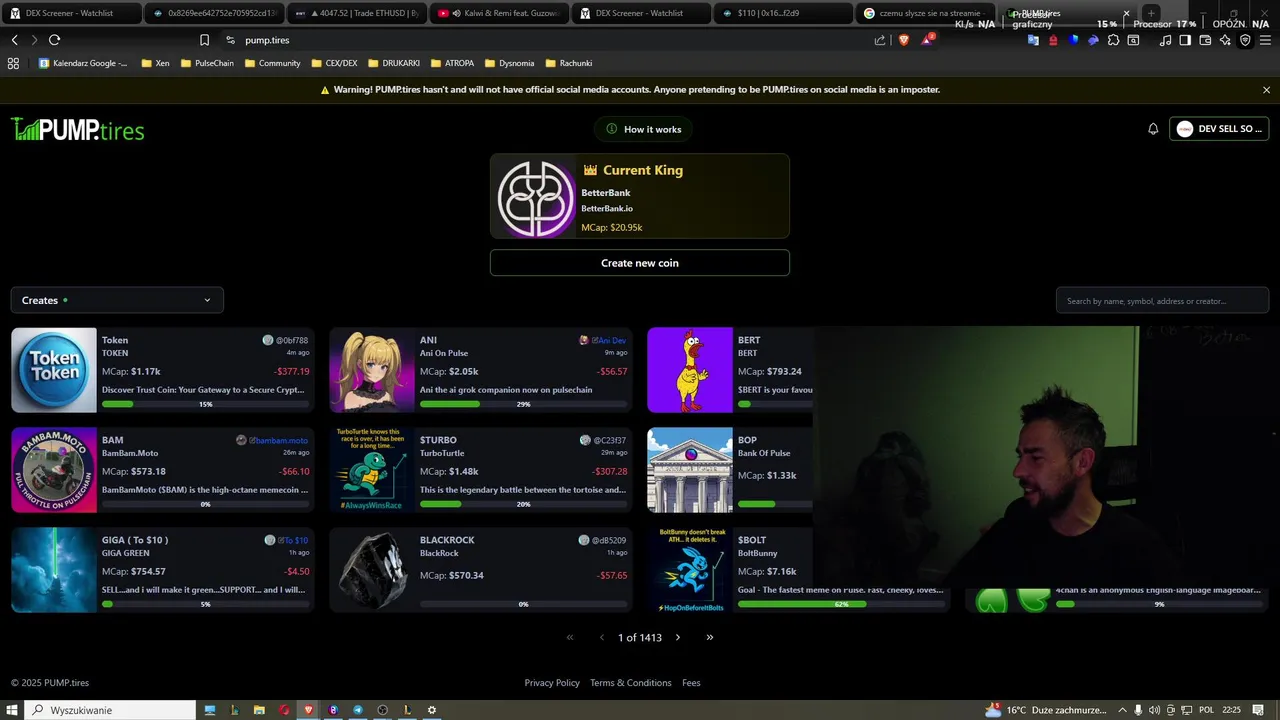1280x720 pixels.
Task: Open the BLACKROCK coin thumbnail
Action: pos(372,570)
